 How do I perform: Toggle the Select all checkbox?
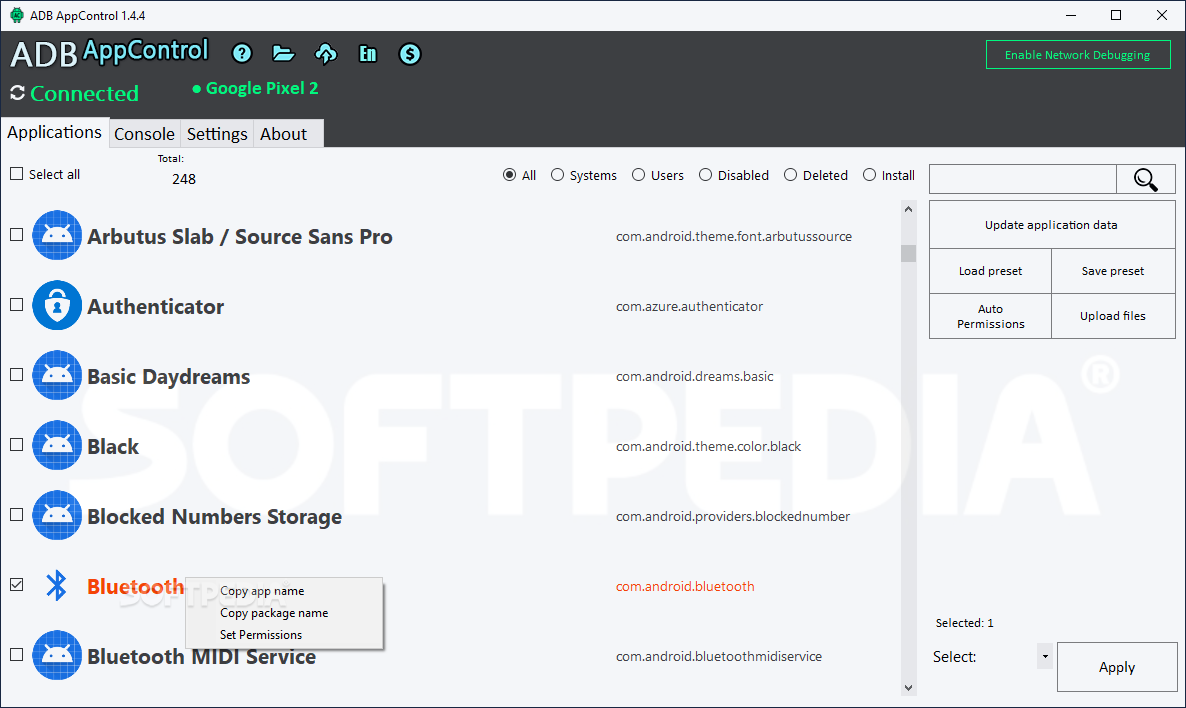(17, 174)
